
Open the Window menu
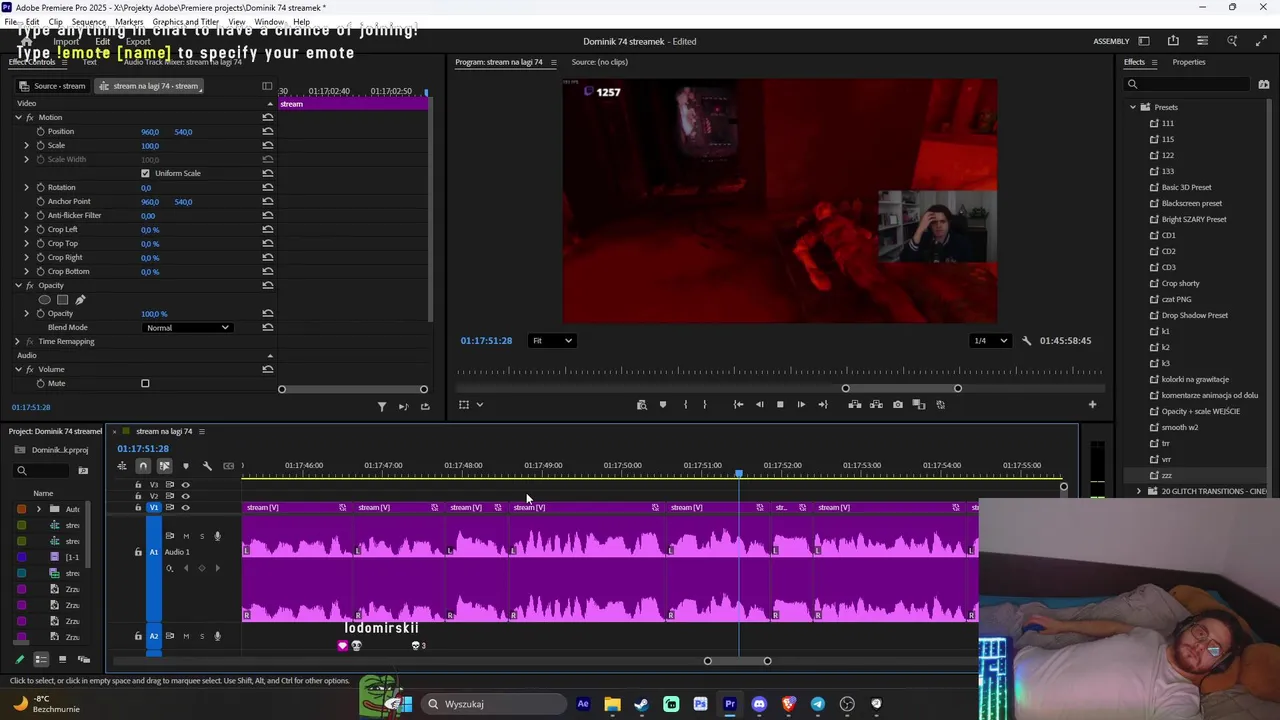pyautogui.click(x=269, y=21)
